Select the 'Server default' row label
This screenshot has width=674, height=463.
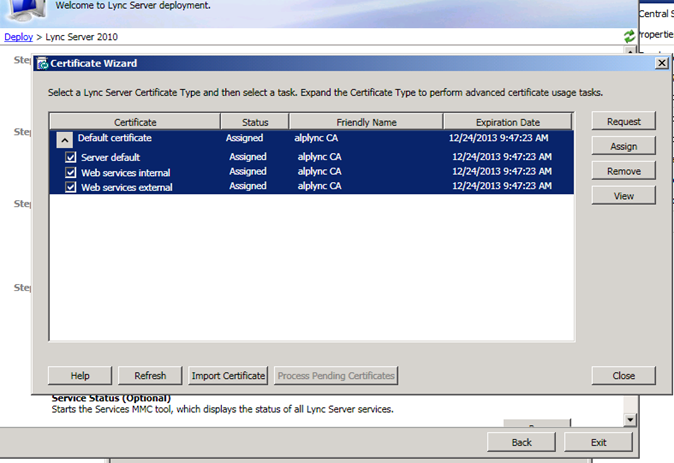coord(110,157)
